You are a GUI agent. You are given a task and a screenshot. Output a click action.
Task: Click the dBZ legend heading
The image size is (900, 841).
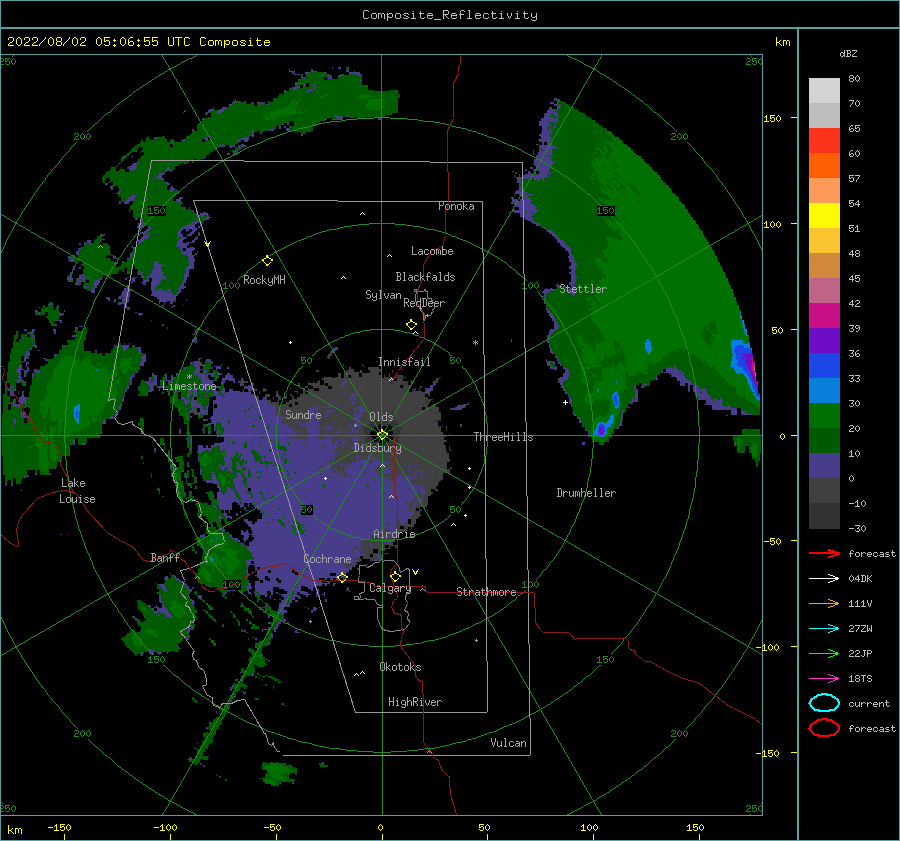tap(848, 53)
